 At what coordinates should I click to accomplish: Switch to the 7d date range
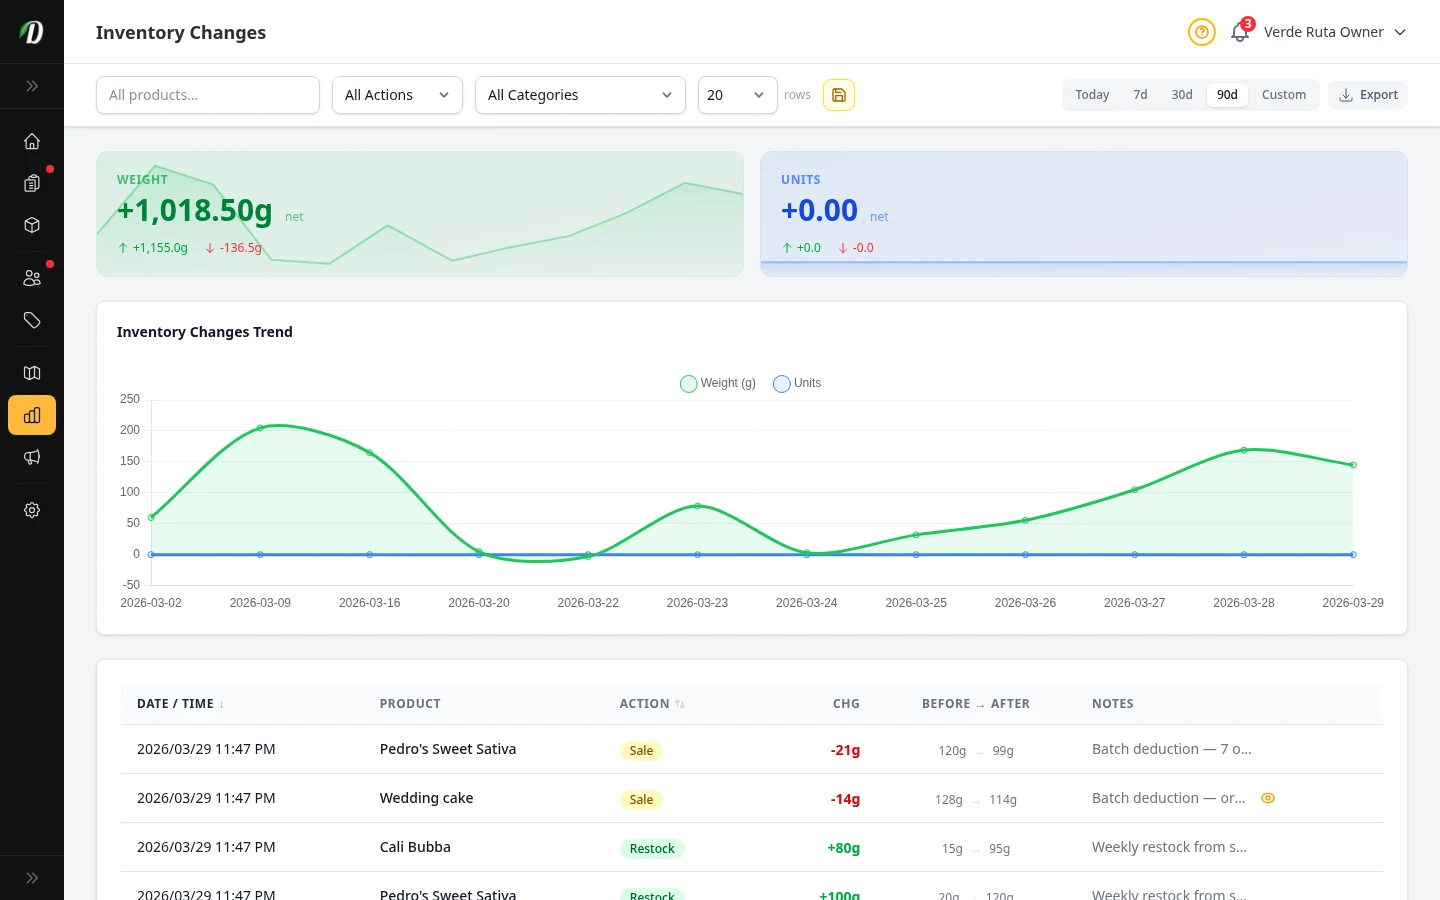click(1140, 95)
